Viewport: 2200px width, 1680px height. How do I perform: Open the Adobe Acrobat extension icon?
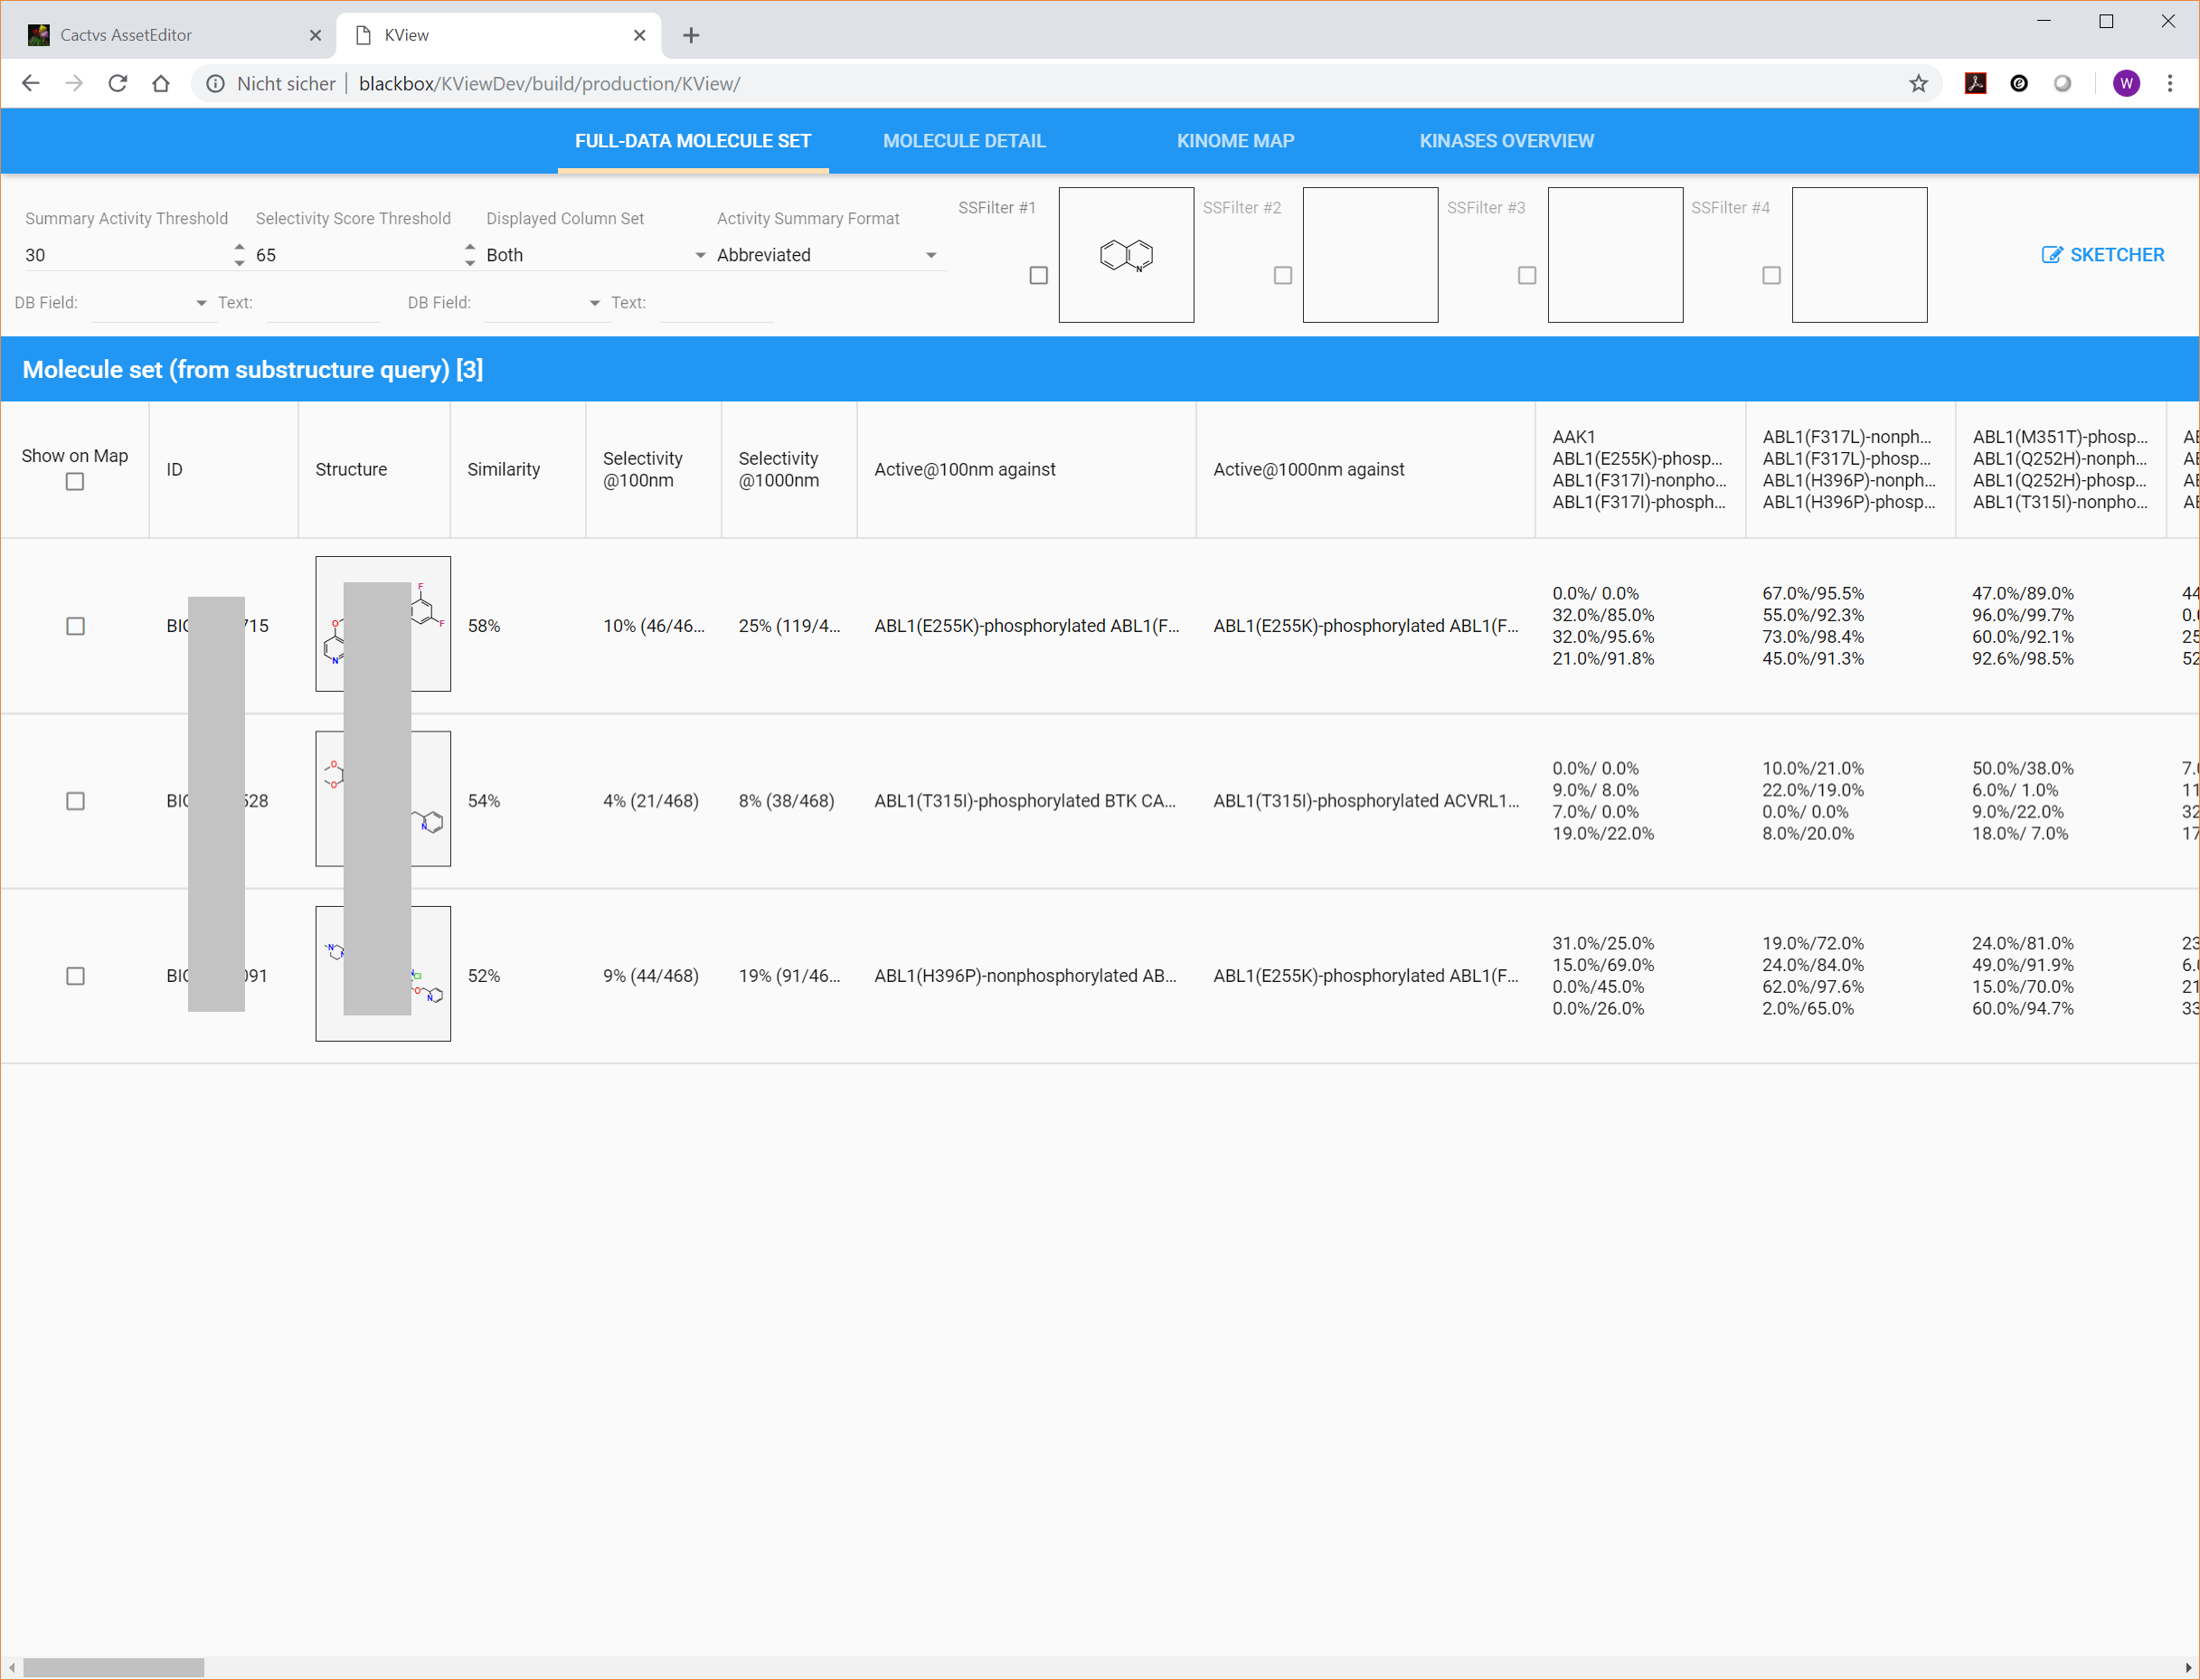coord(1975,84)
